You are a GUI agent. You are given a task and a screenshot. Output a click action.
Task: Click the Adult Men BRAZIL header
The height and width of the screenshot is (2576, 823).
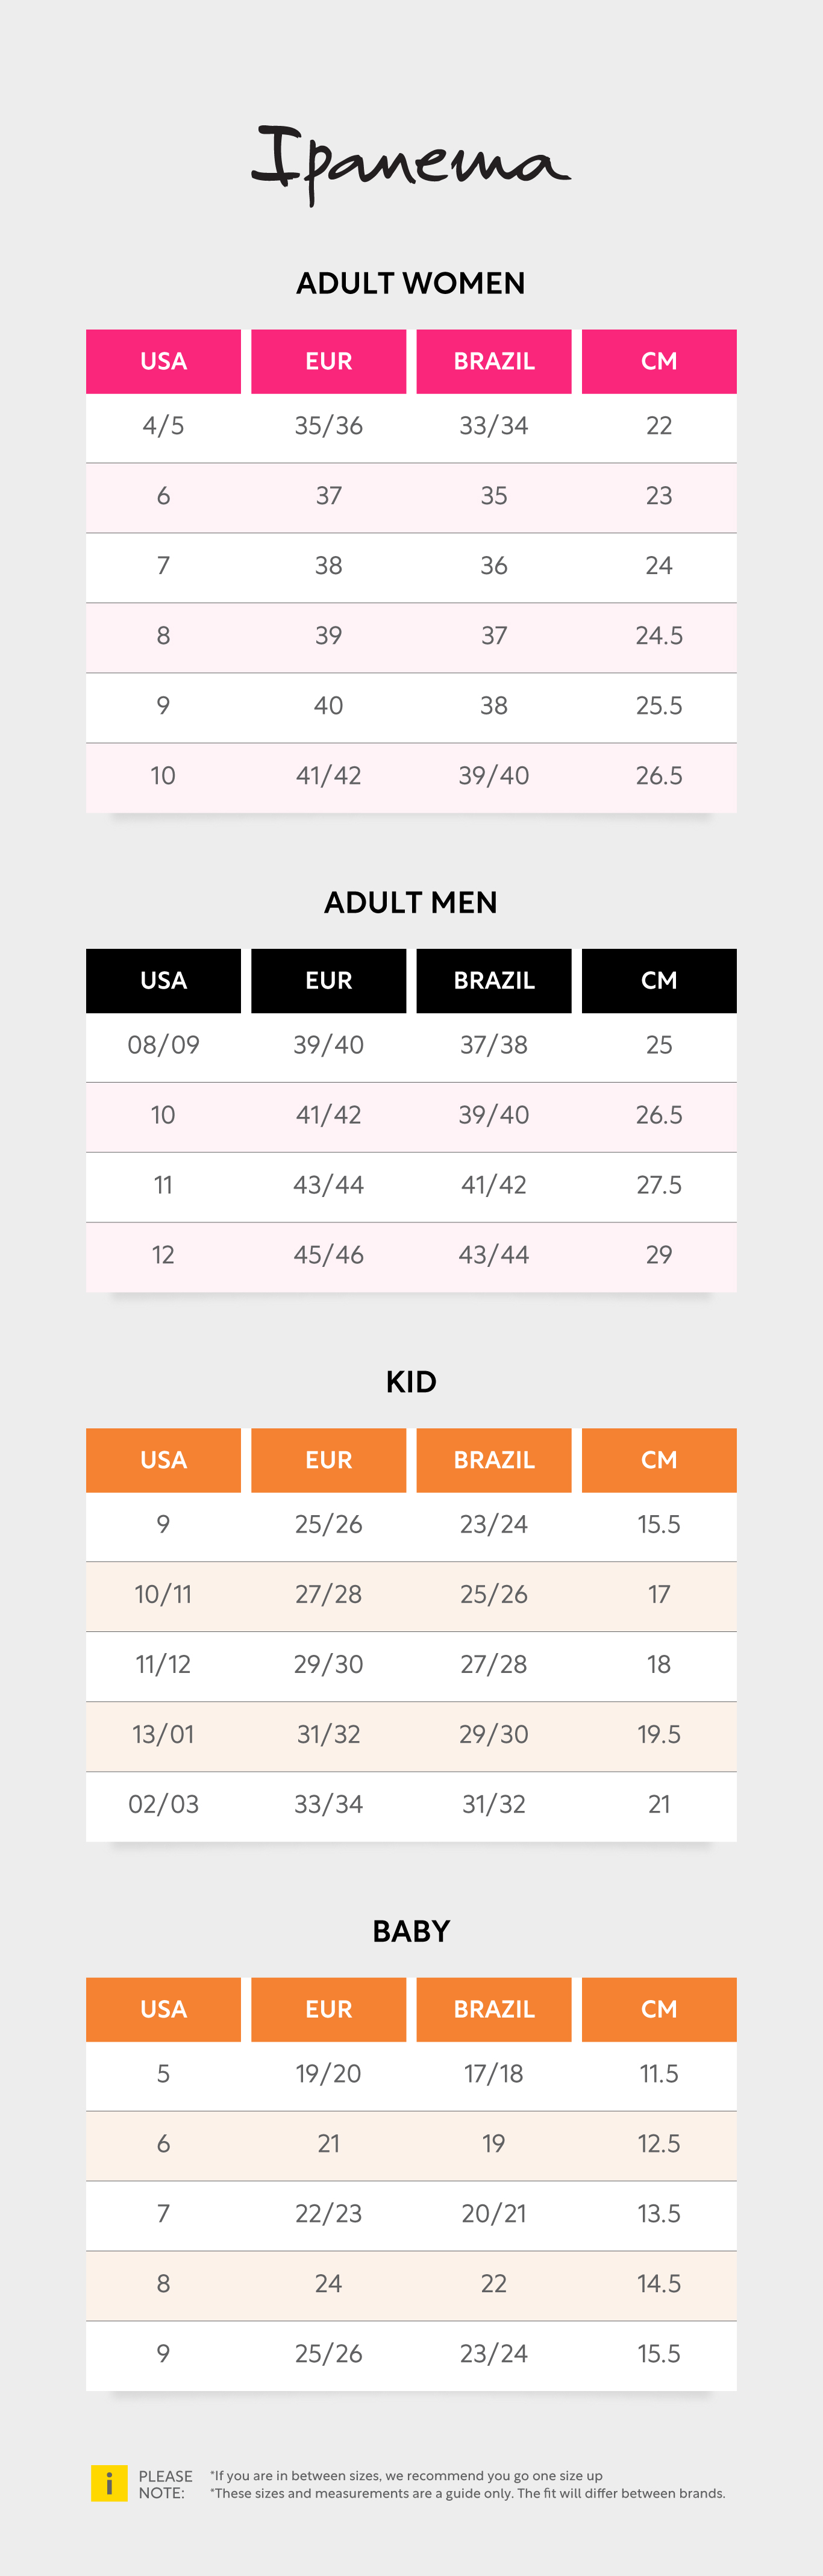(494, 980)
